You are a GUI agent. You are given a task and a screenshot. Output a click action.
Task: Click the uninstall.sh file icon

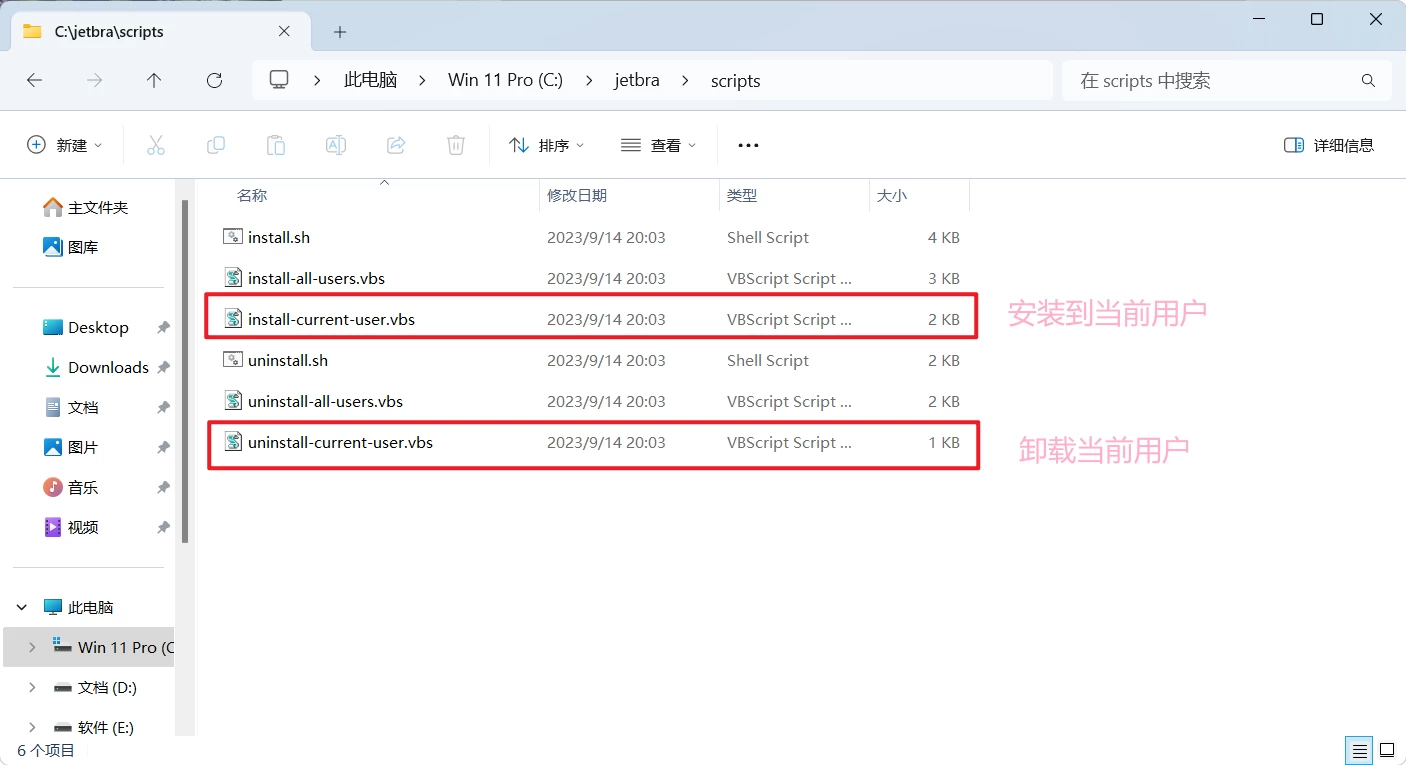[x=233, y=360]
